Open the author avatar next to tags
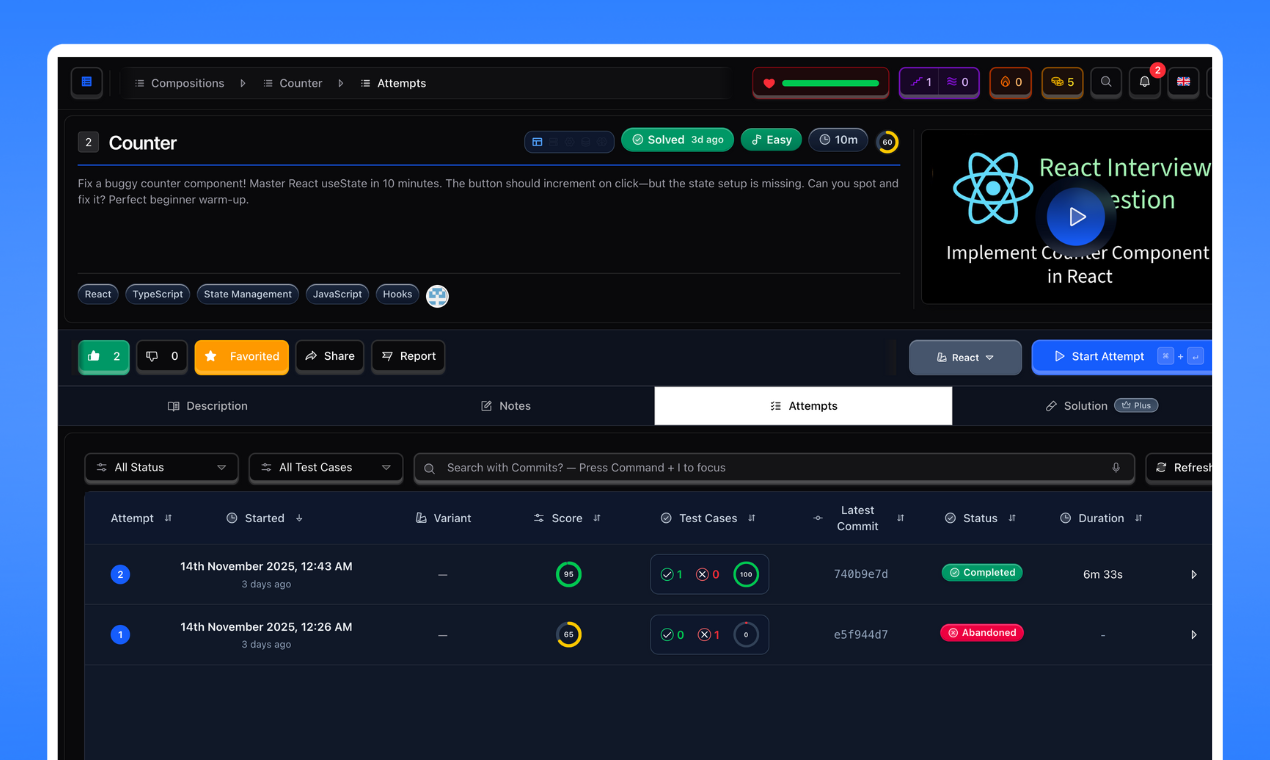Image resolution: width=1270 pixels, height=760 pixels. tap(437, 295)
